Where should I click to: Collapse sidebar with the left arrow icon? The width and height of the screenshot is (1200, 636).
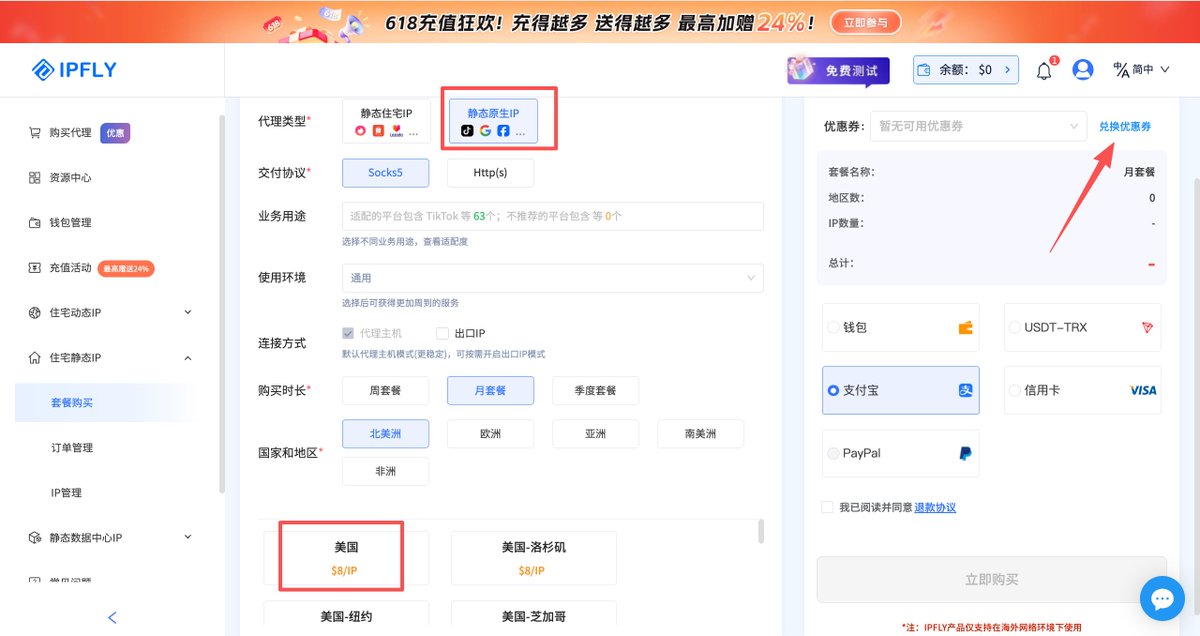112,618
